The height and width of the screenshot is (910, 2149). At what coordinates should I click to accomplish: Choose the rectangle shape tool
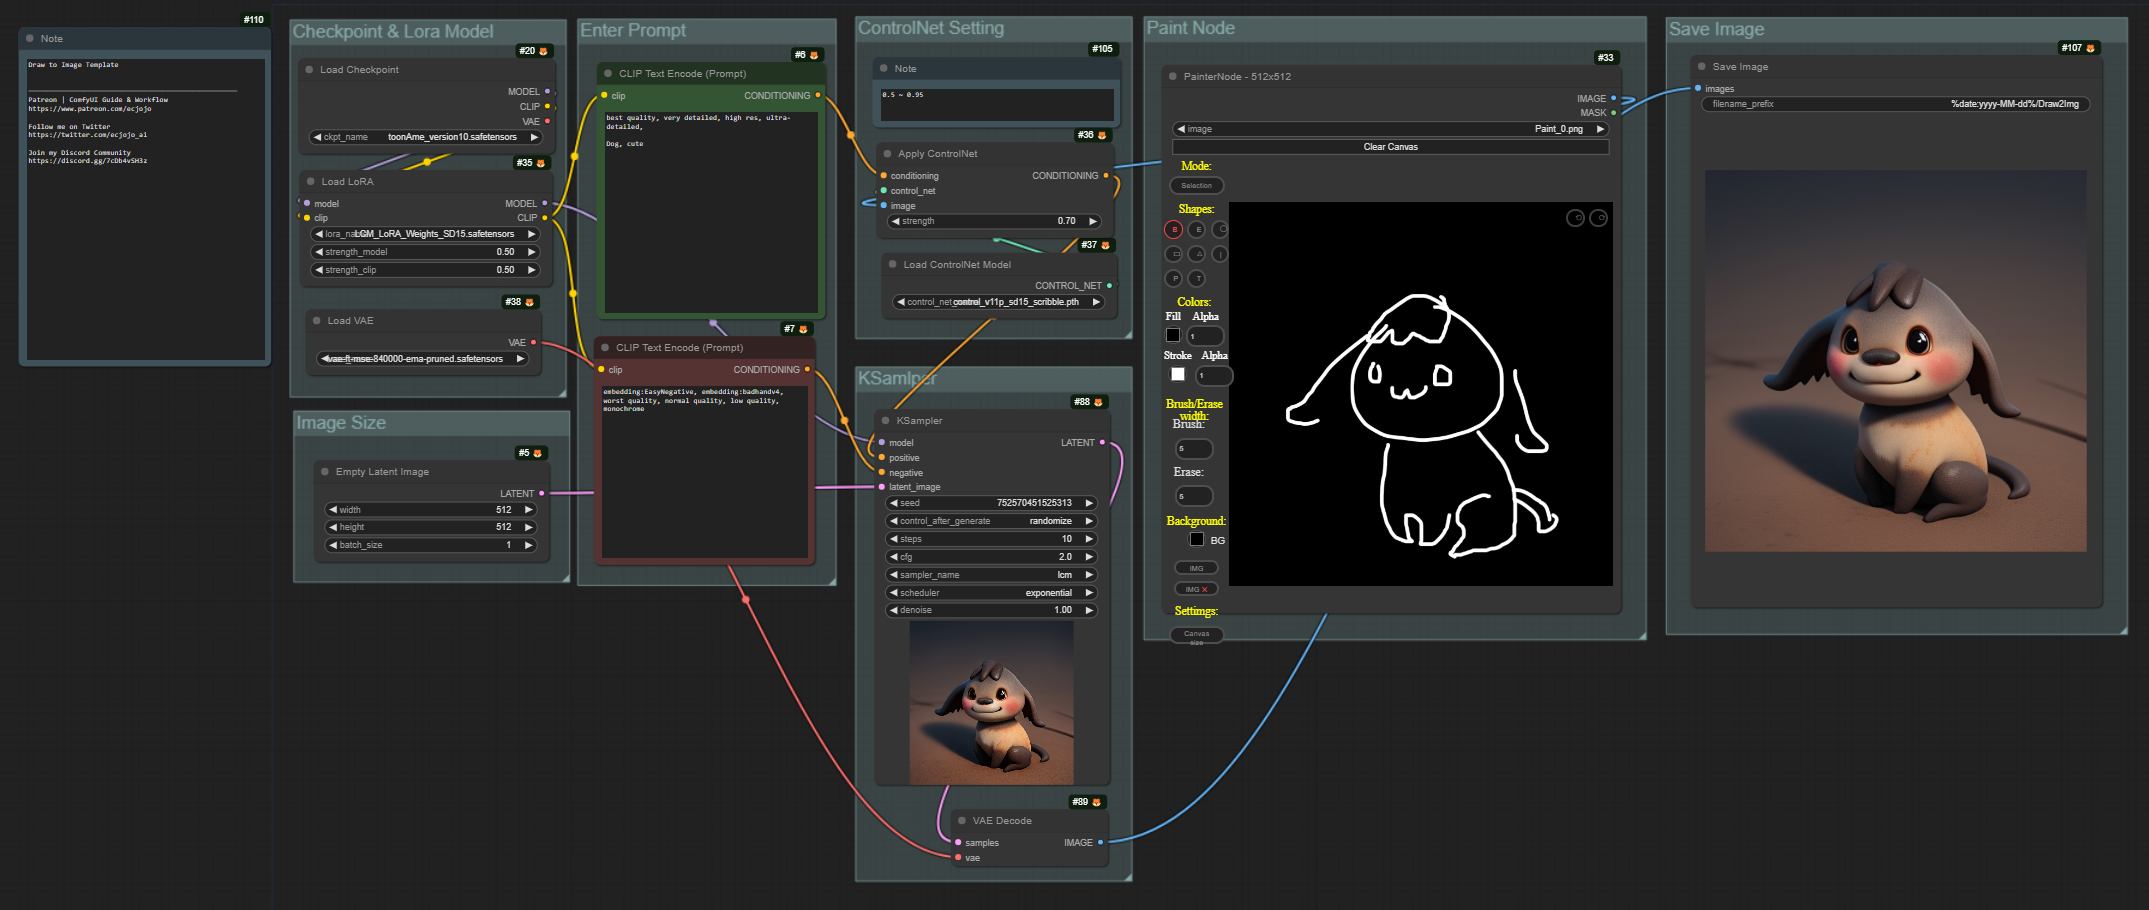[1174, 254]
